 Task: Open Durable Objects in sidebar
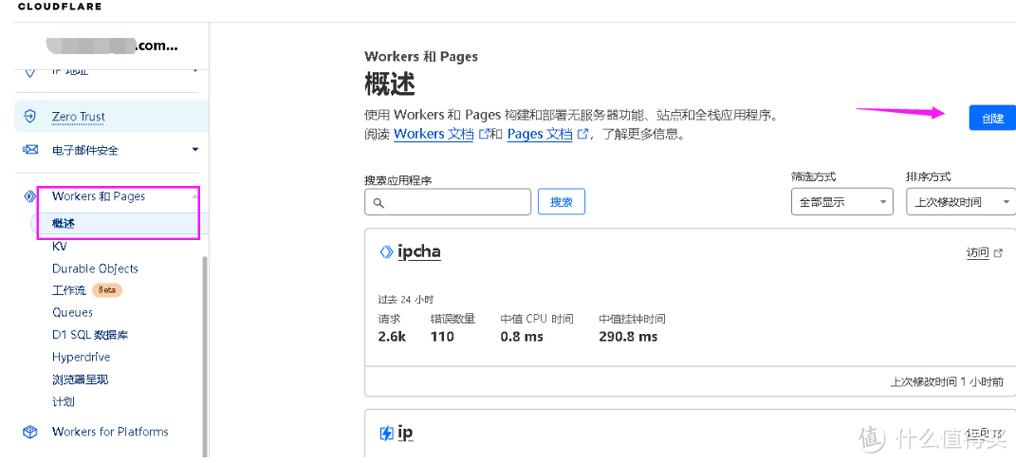[95, 269]
